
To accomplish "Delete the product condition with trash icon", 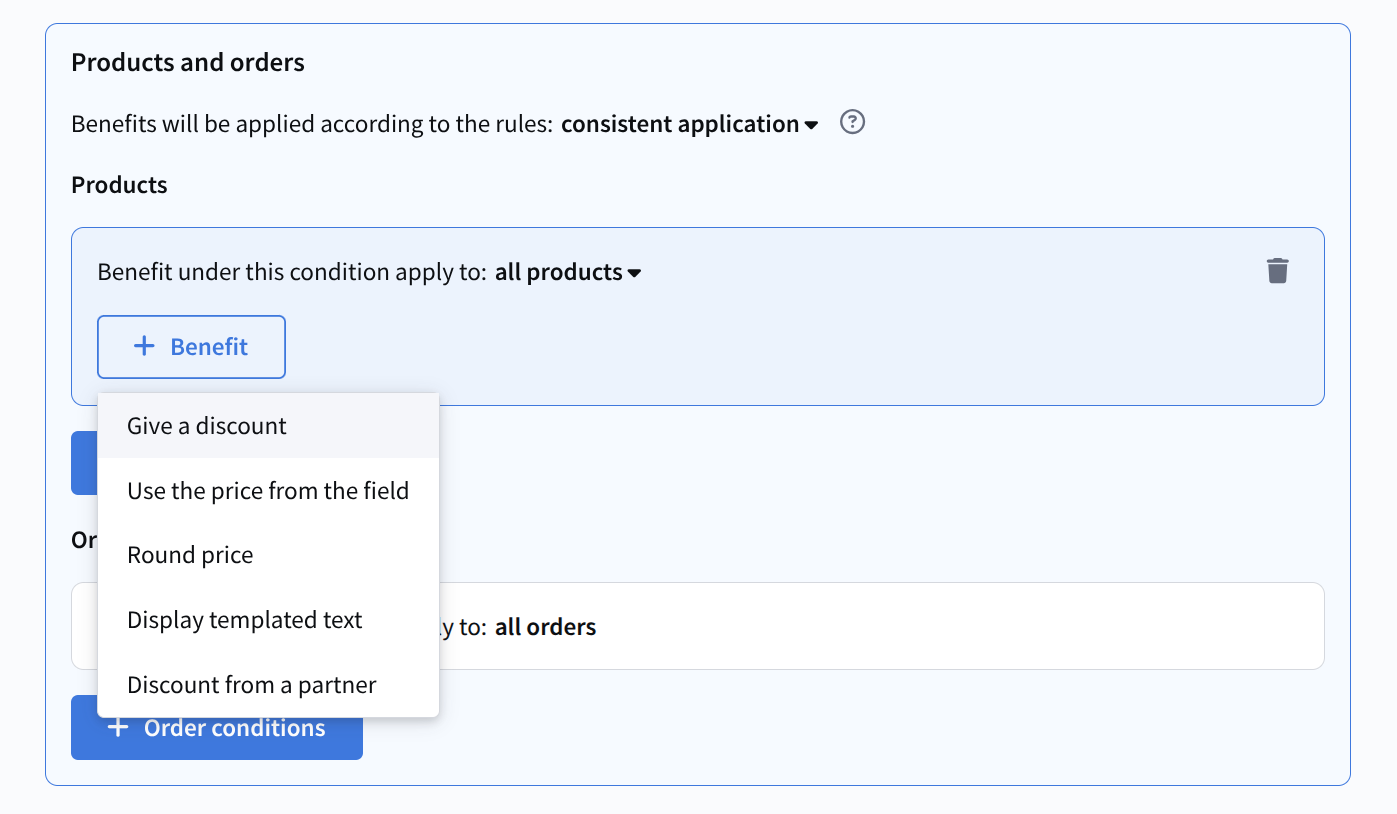I will tap(1277, 271).
